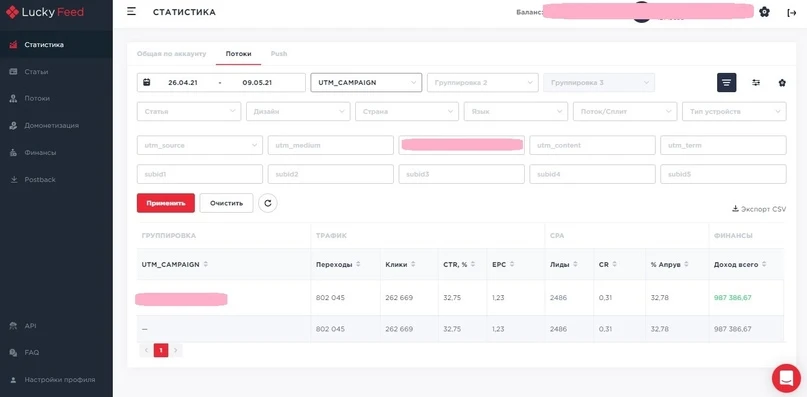Click the subid3 input field
This screenshot has width=807, height=397.
click(x=461, y=174)
